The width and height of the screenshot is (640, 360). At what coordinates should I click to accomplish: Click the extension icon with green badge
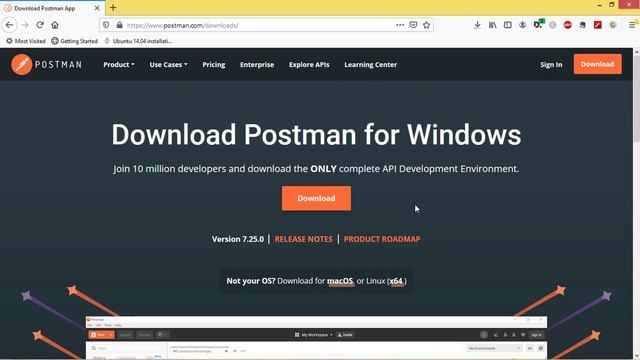tap(538, 24)
